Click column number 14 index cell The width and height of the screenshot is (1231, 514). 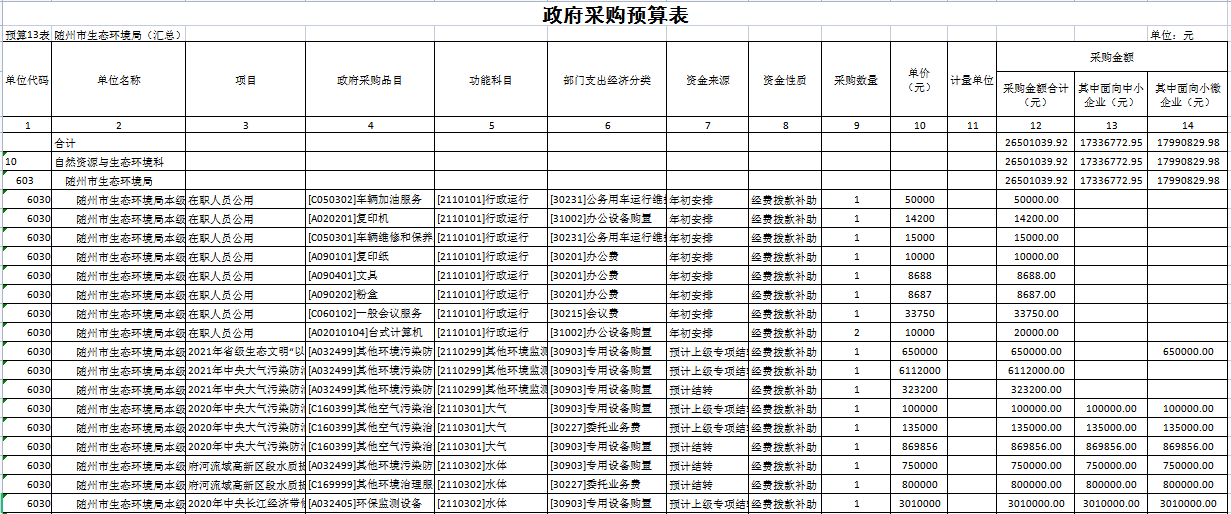1187,126
